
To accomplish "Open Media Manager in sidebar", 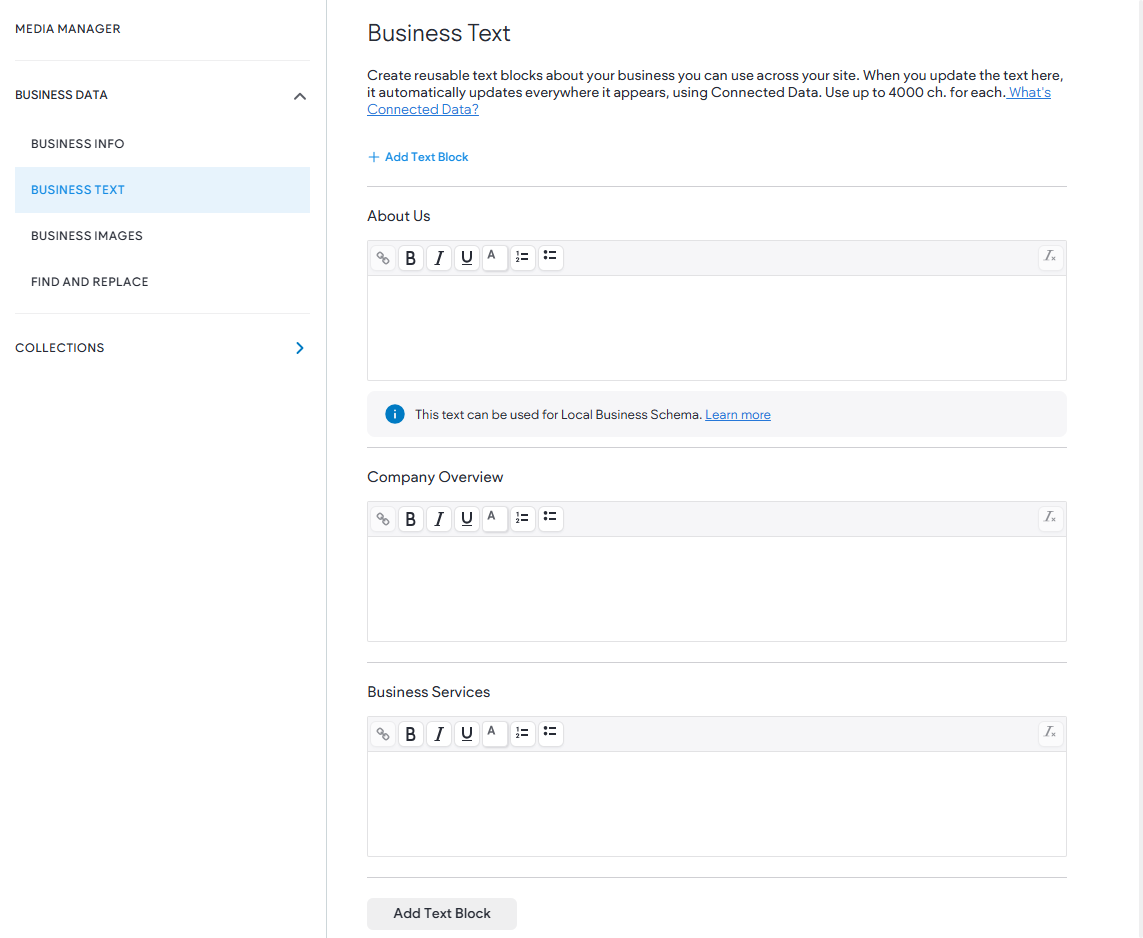I will pos(68,28).
